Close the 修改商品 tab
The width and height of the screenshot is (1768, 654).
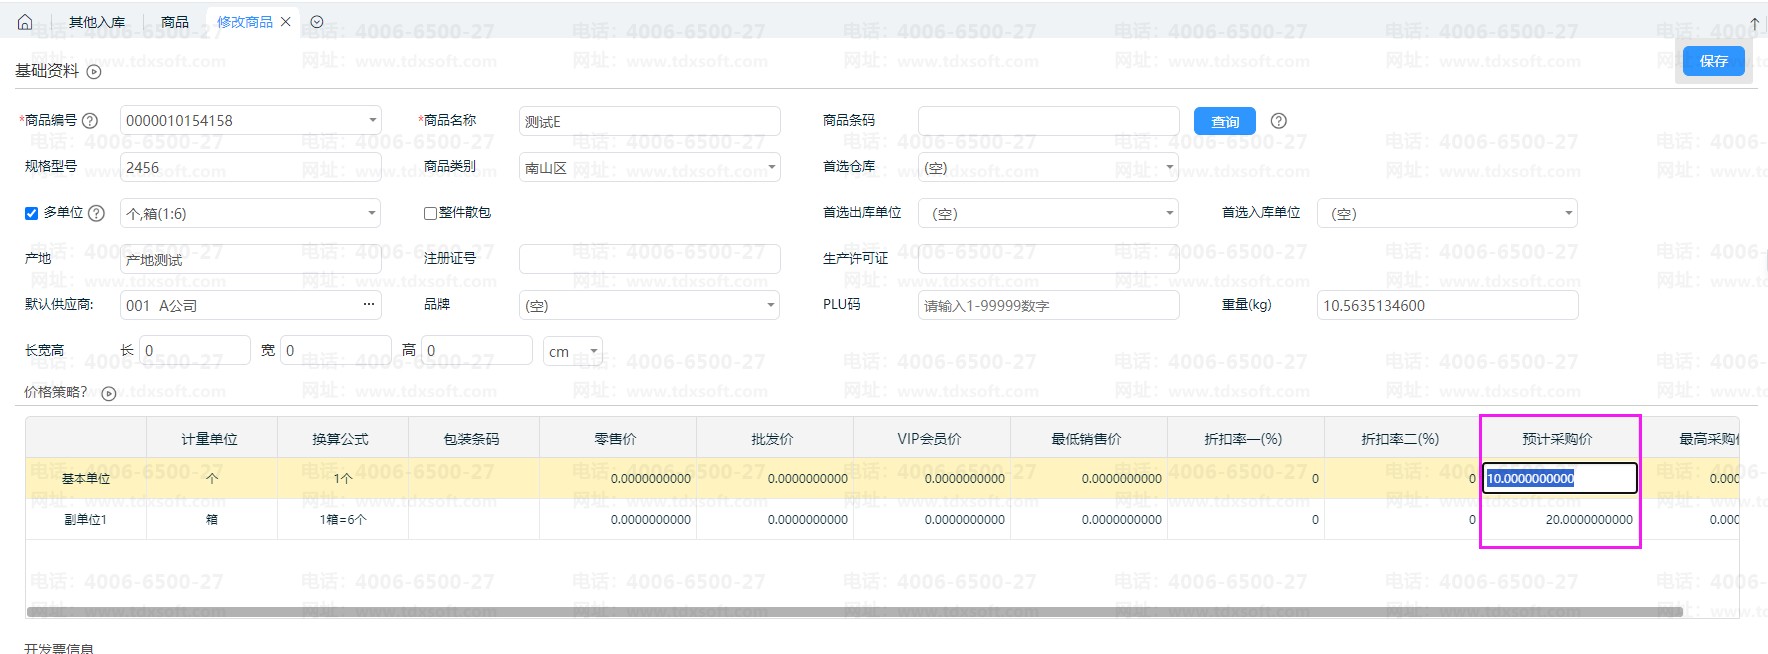(286, 22)
